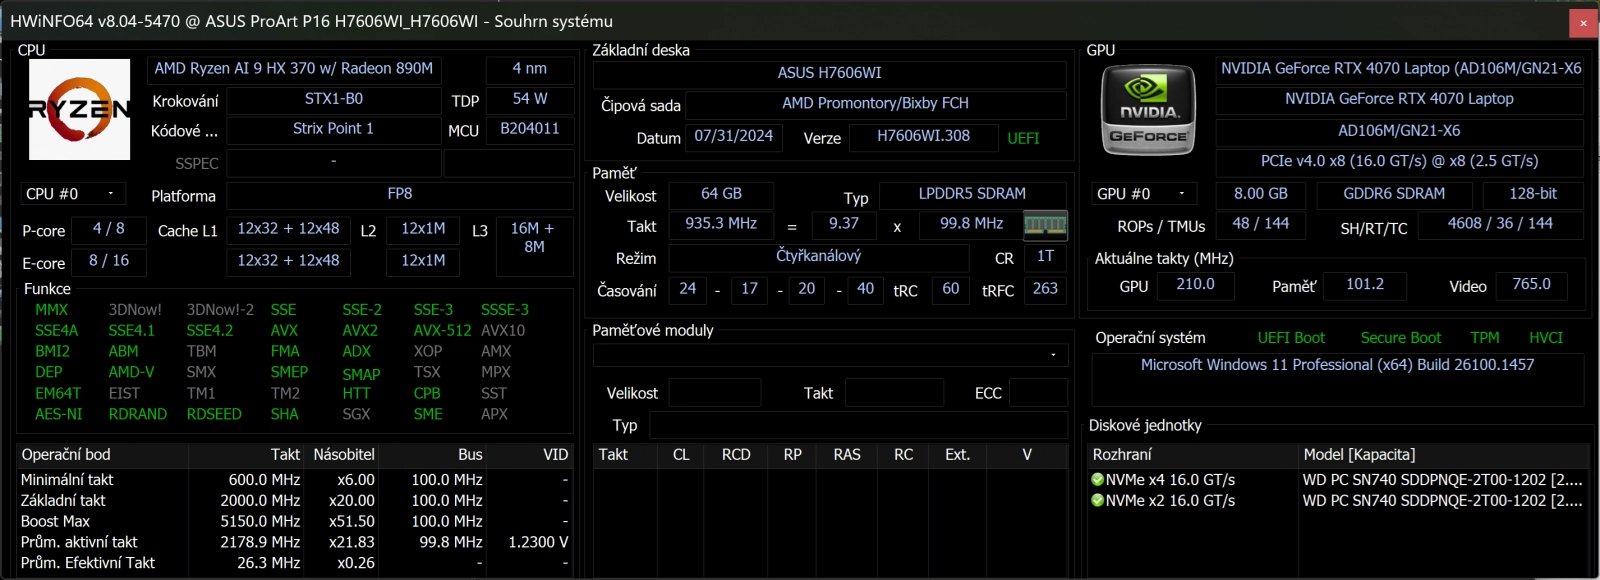The image size is (1600, 580).
Task: Click the ROPs / TMUs value 48 / 144
Action: pyautogui.click(x=1261, y=224)
